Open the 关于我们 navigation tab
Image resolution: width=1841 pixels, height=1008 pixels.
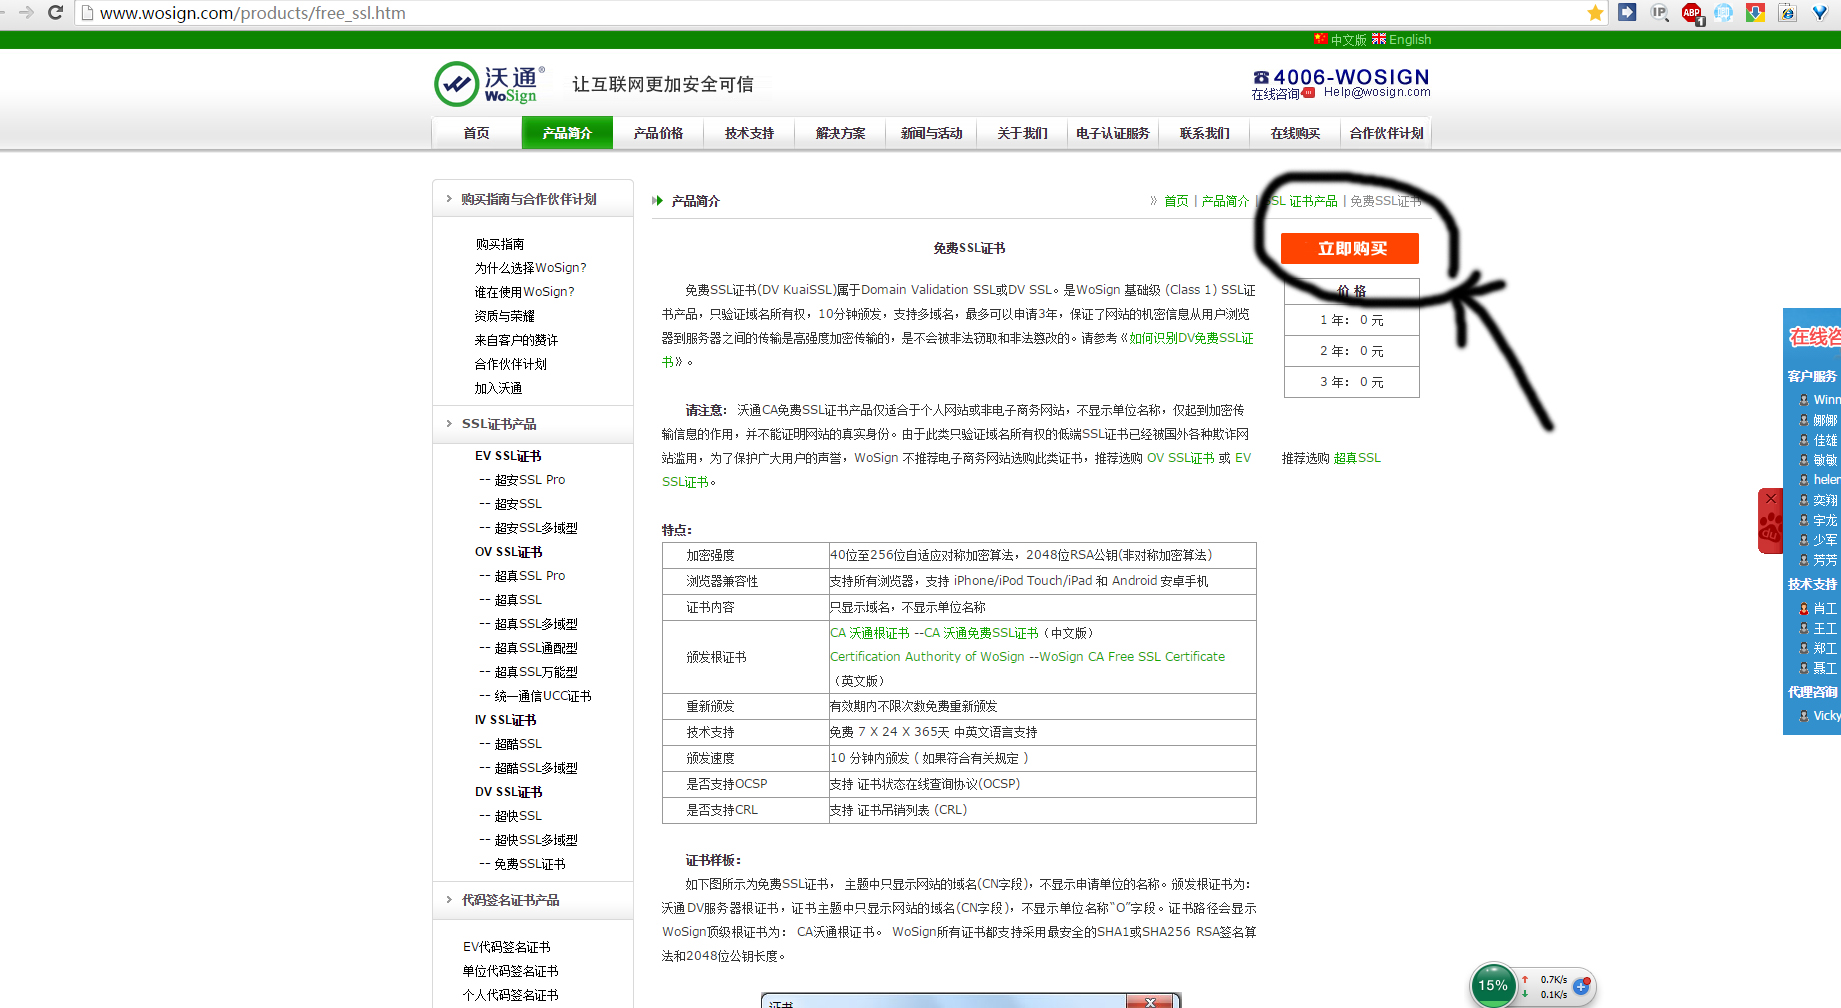pyautogui.click(x=1022, y=133)
